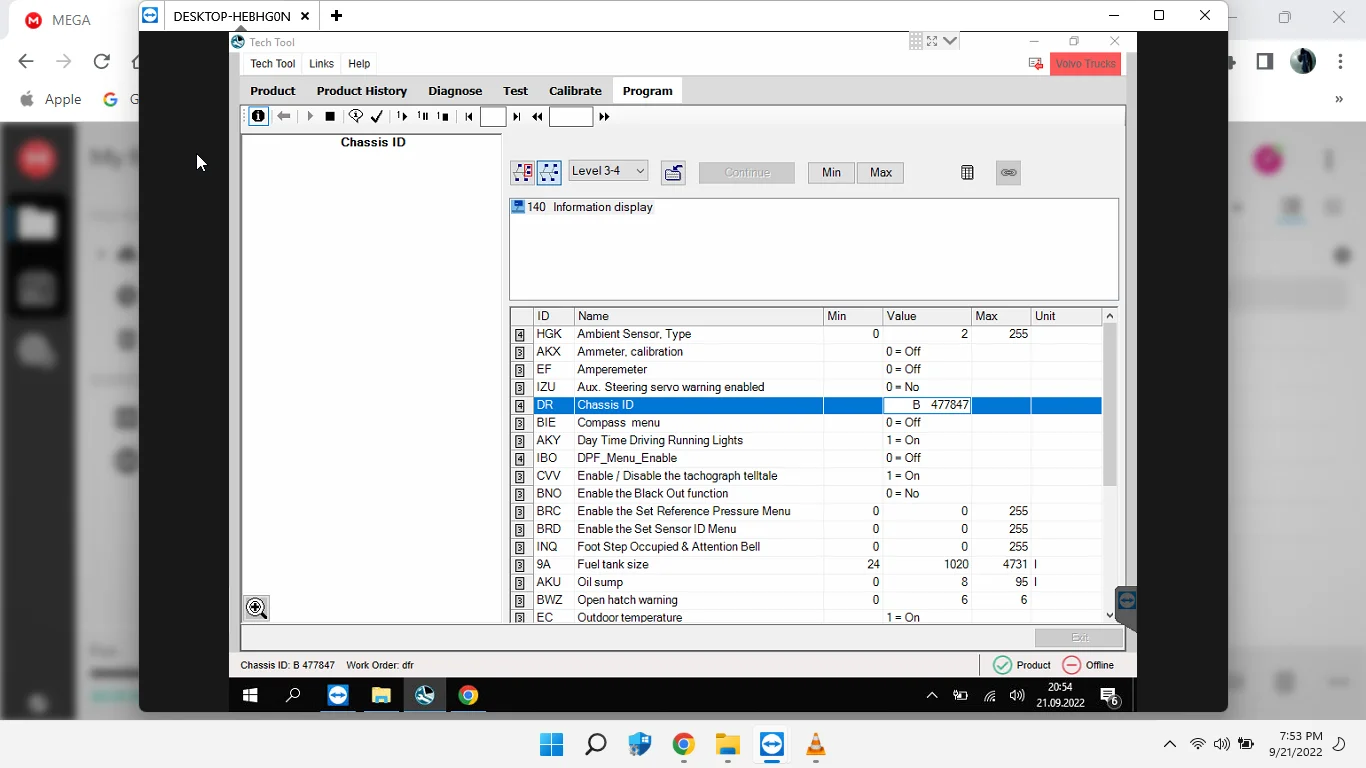Click the info speech bubble icon
This screenshot has height=768, width=1366.
click(355, 116)
